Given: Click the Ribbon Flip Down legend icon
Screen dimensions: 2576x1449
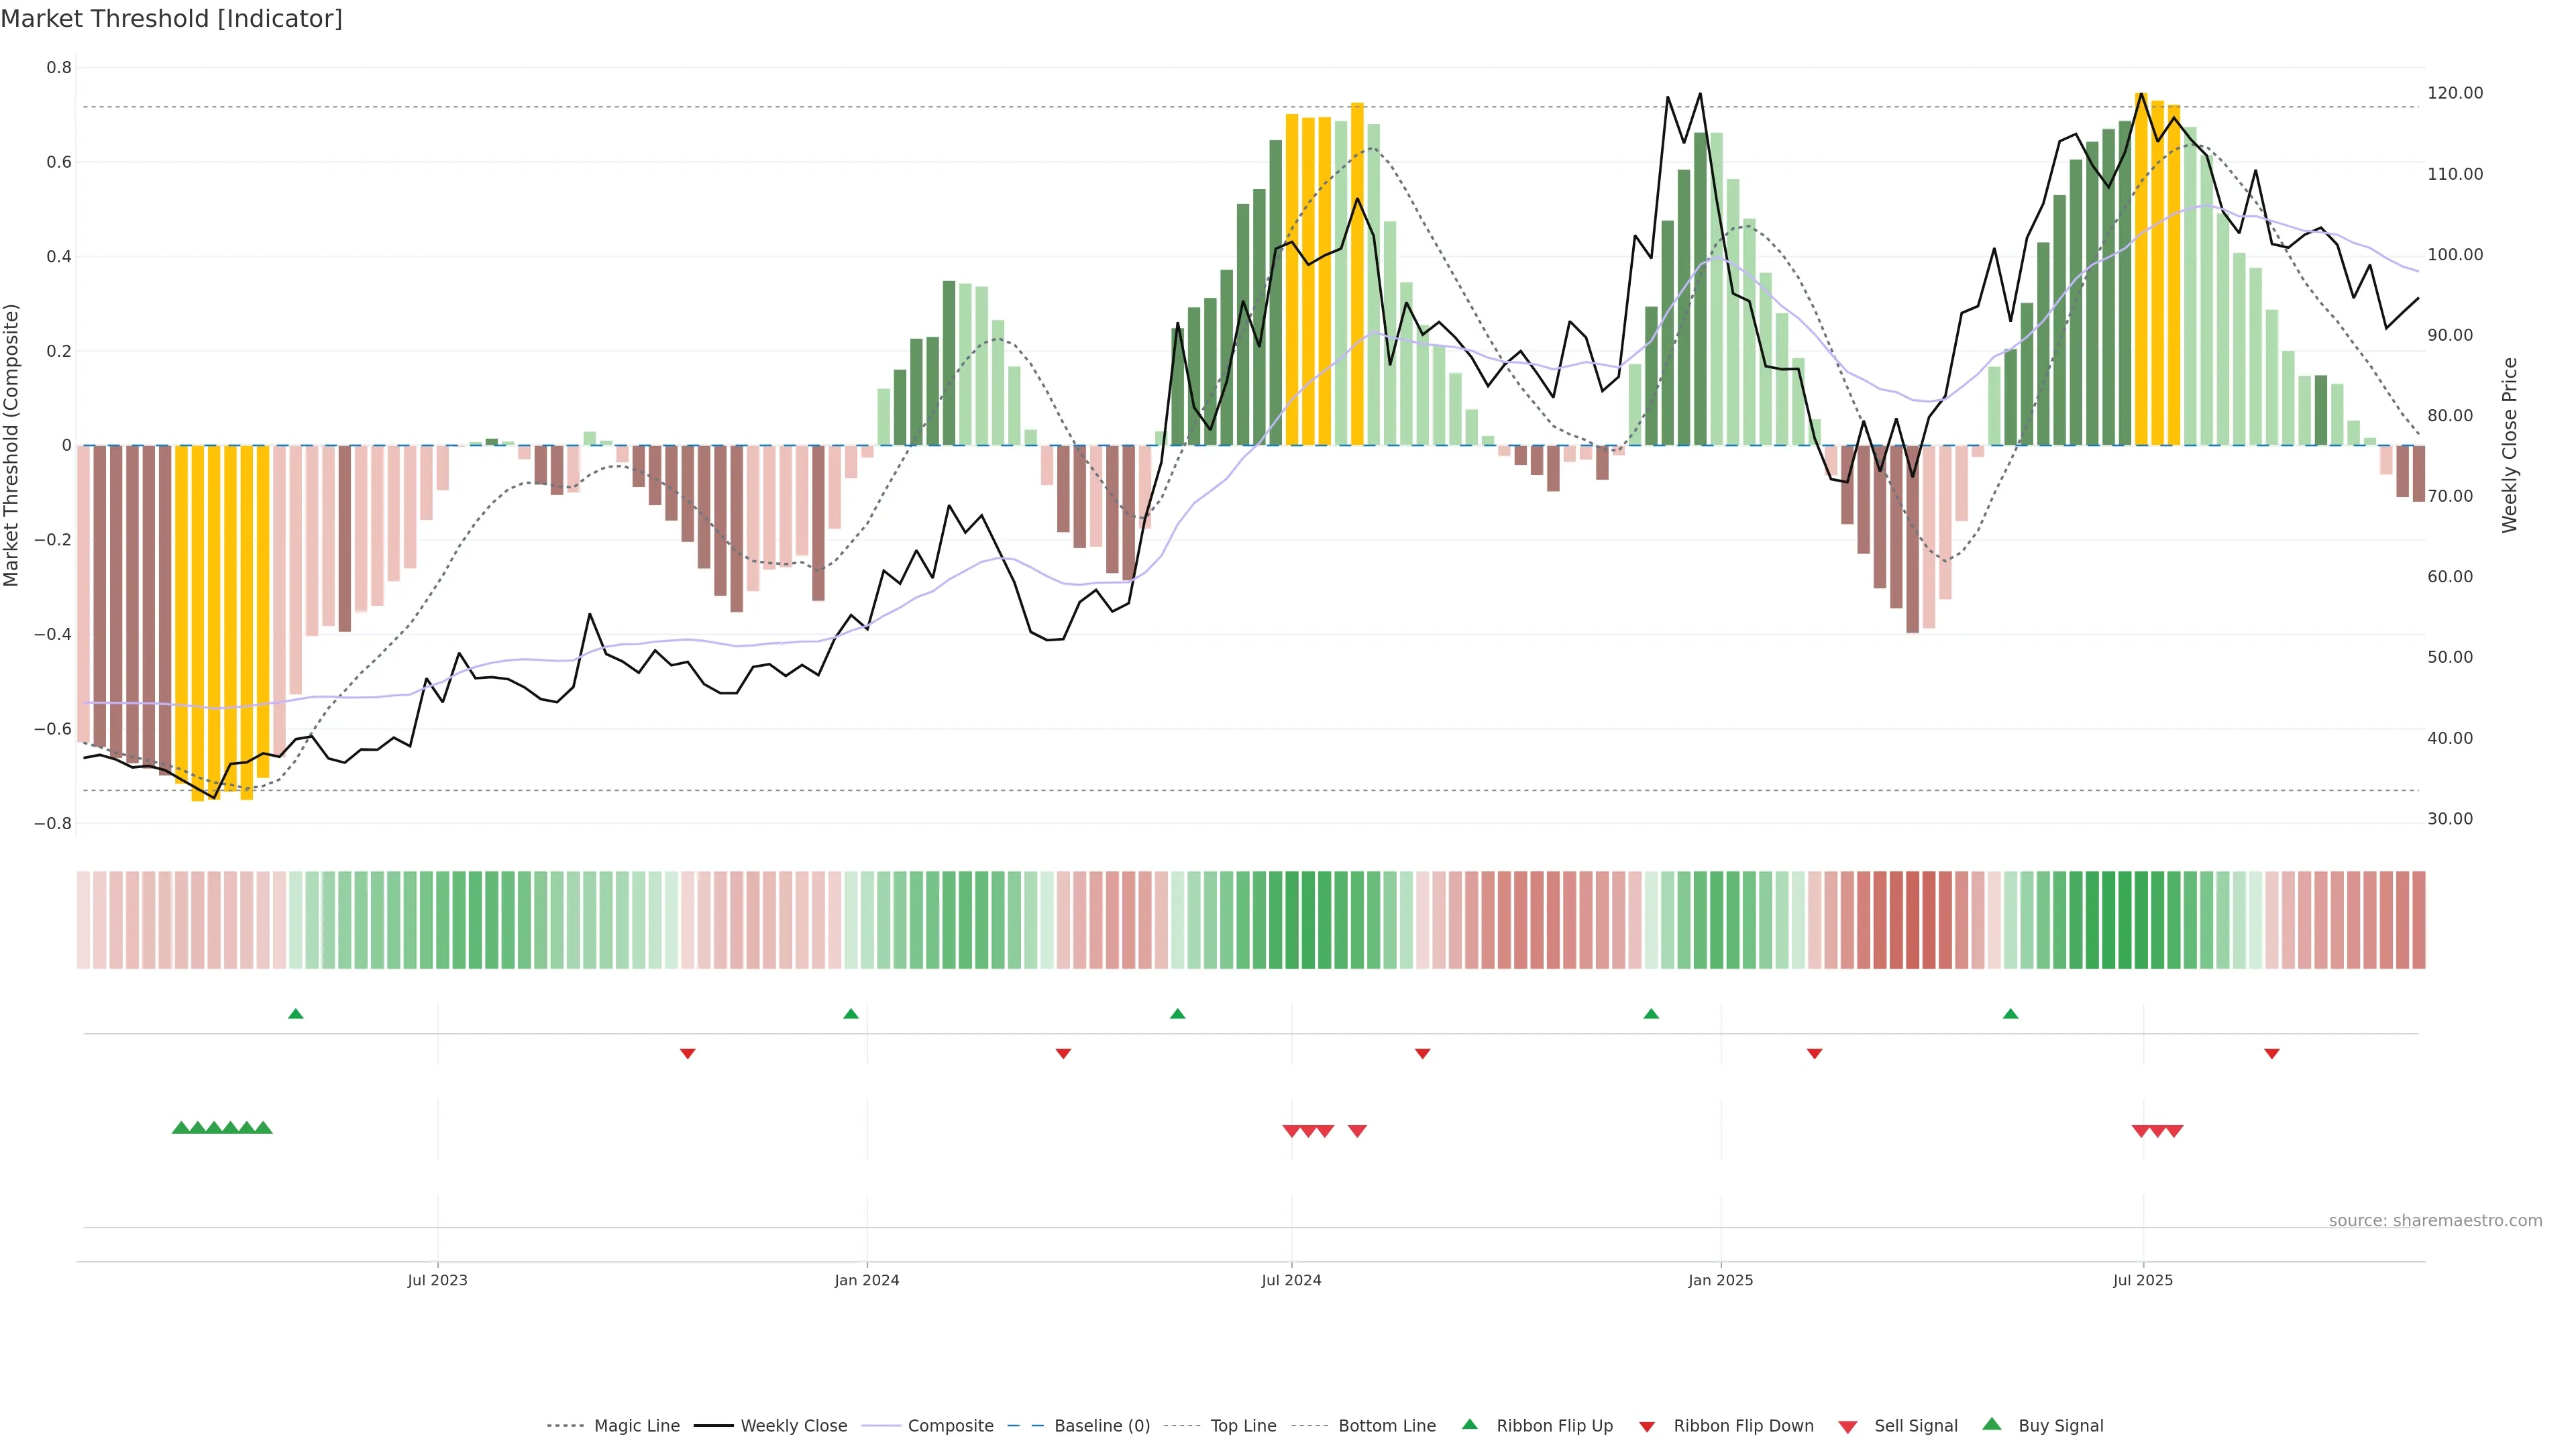Looking at the screenshot, I should point(1647,1427).
